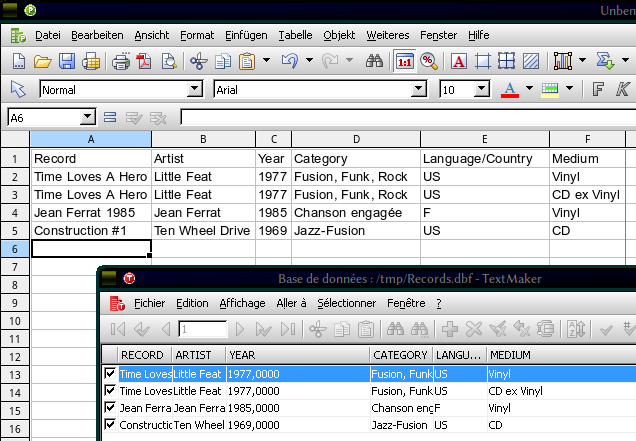The width and height of the screenshot is (636, 441).
Task: Click the Save icon in spreadsheet toolbar
Action: pos(67,61)
